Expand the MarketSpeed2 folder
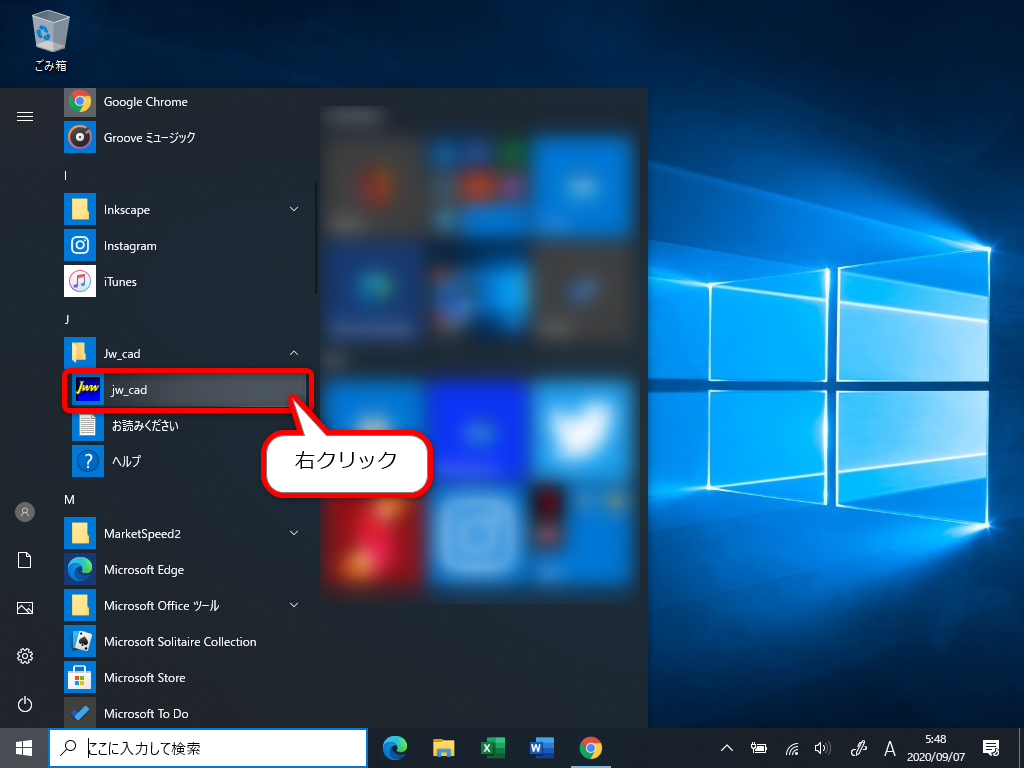1024x768 pixels. coord(293,533)
